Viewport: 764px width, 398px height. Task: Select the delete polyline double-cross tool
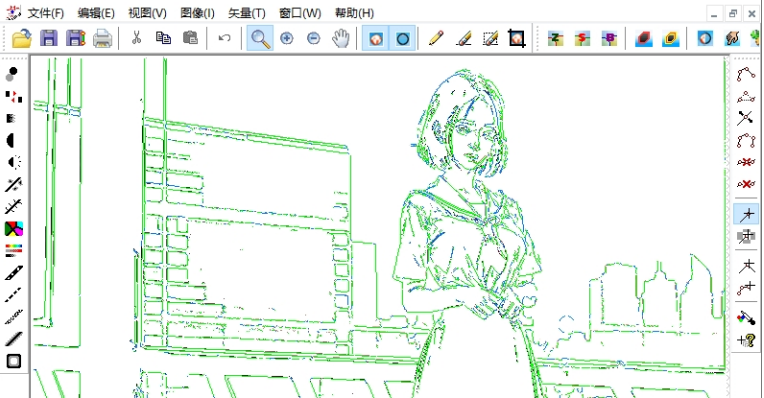[x=745, y=162]
